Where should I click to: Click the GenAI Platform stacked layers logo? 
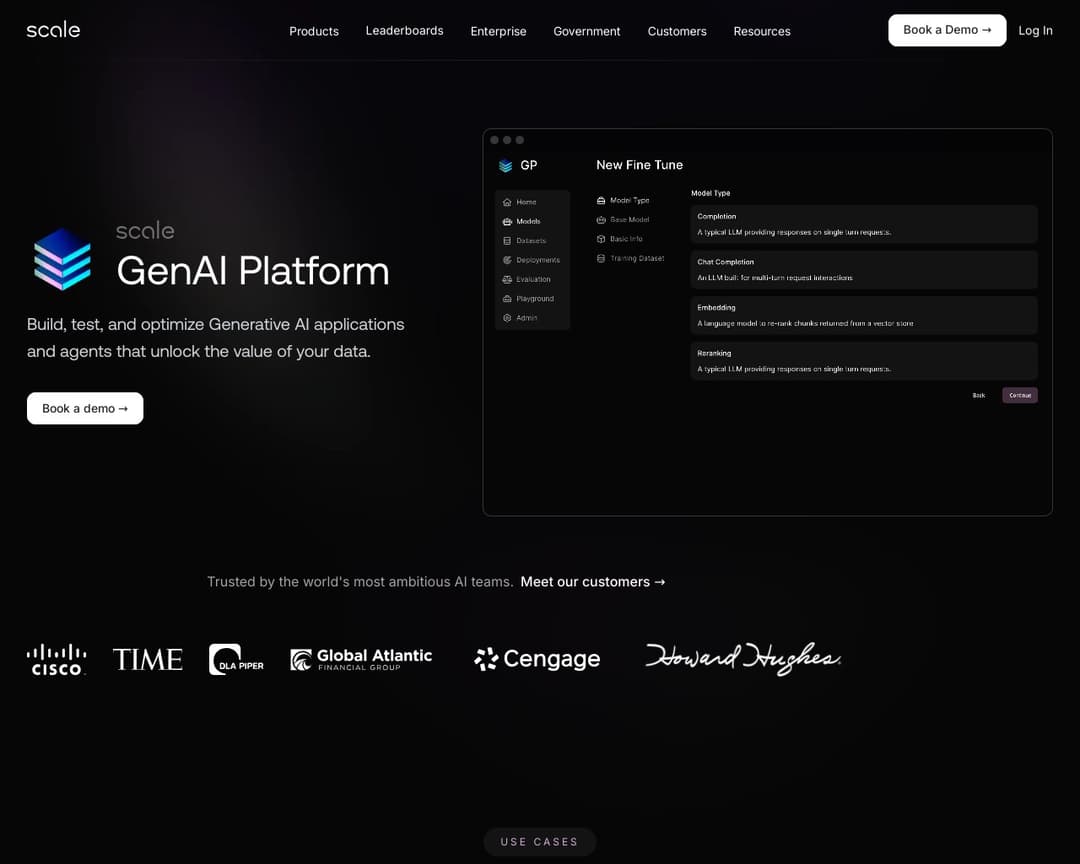pos(63,258)
